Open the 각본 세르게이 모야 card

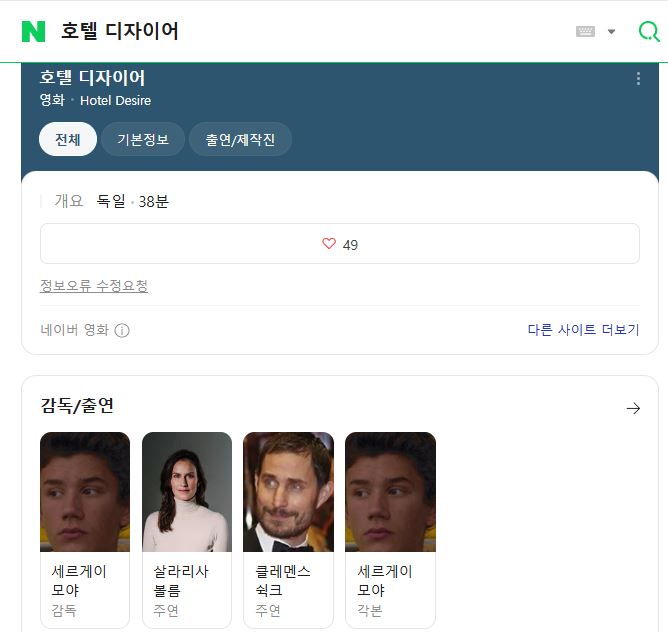(x=390, y=492)
